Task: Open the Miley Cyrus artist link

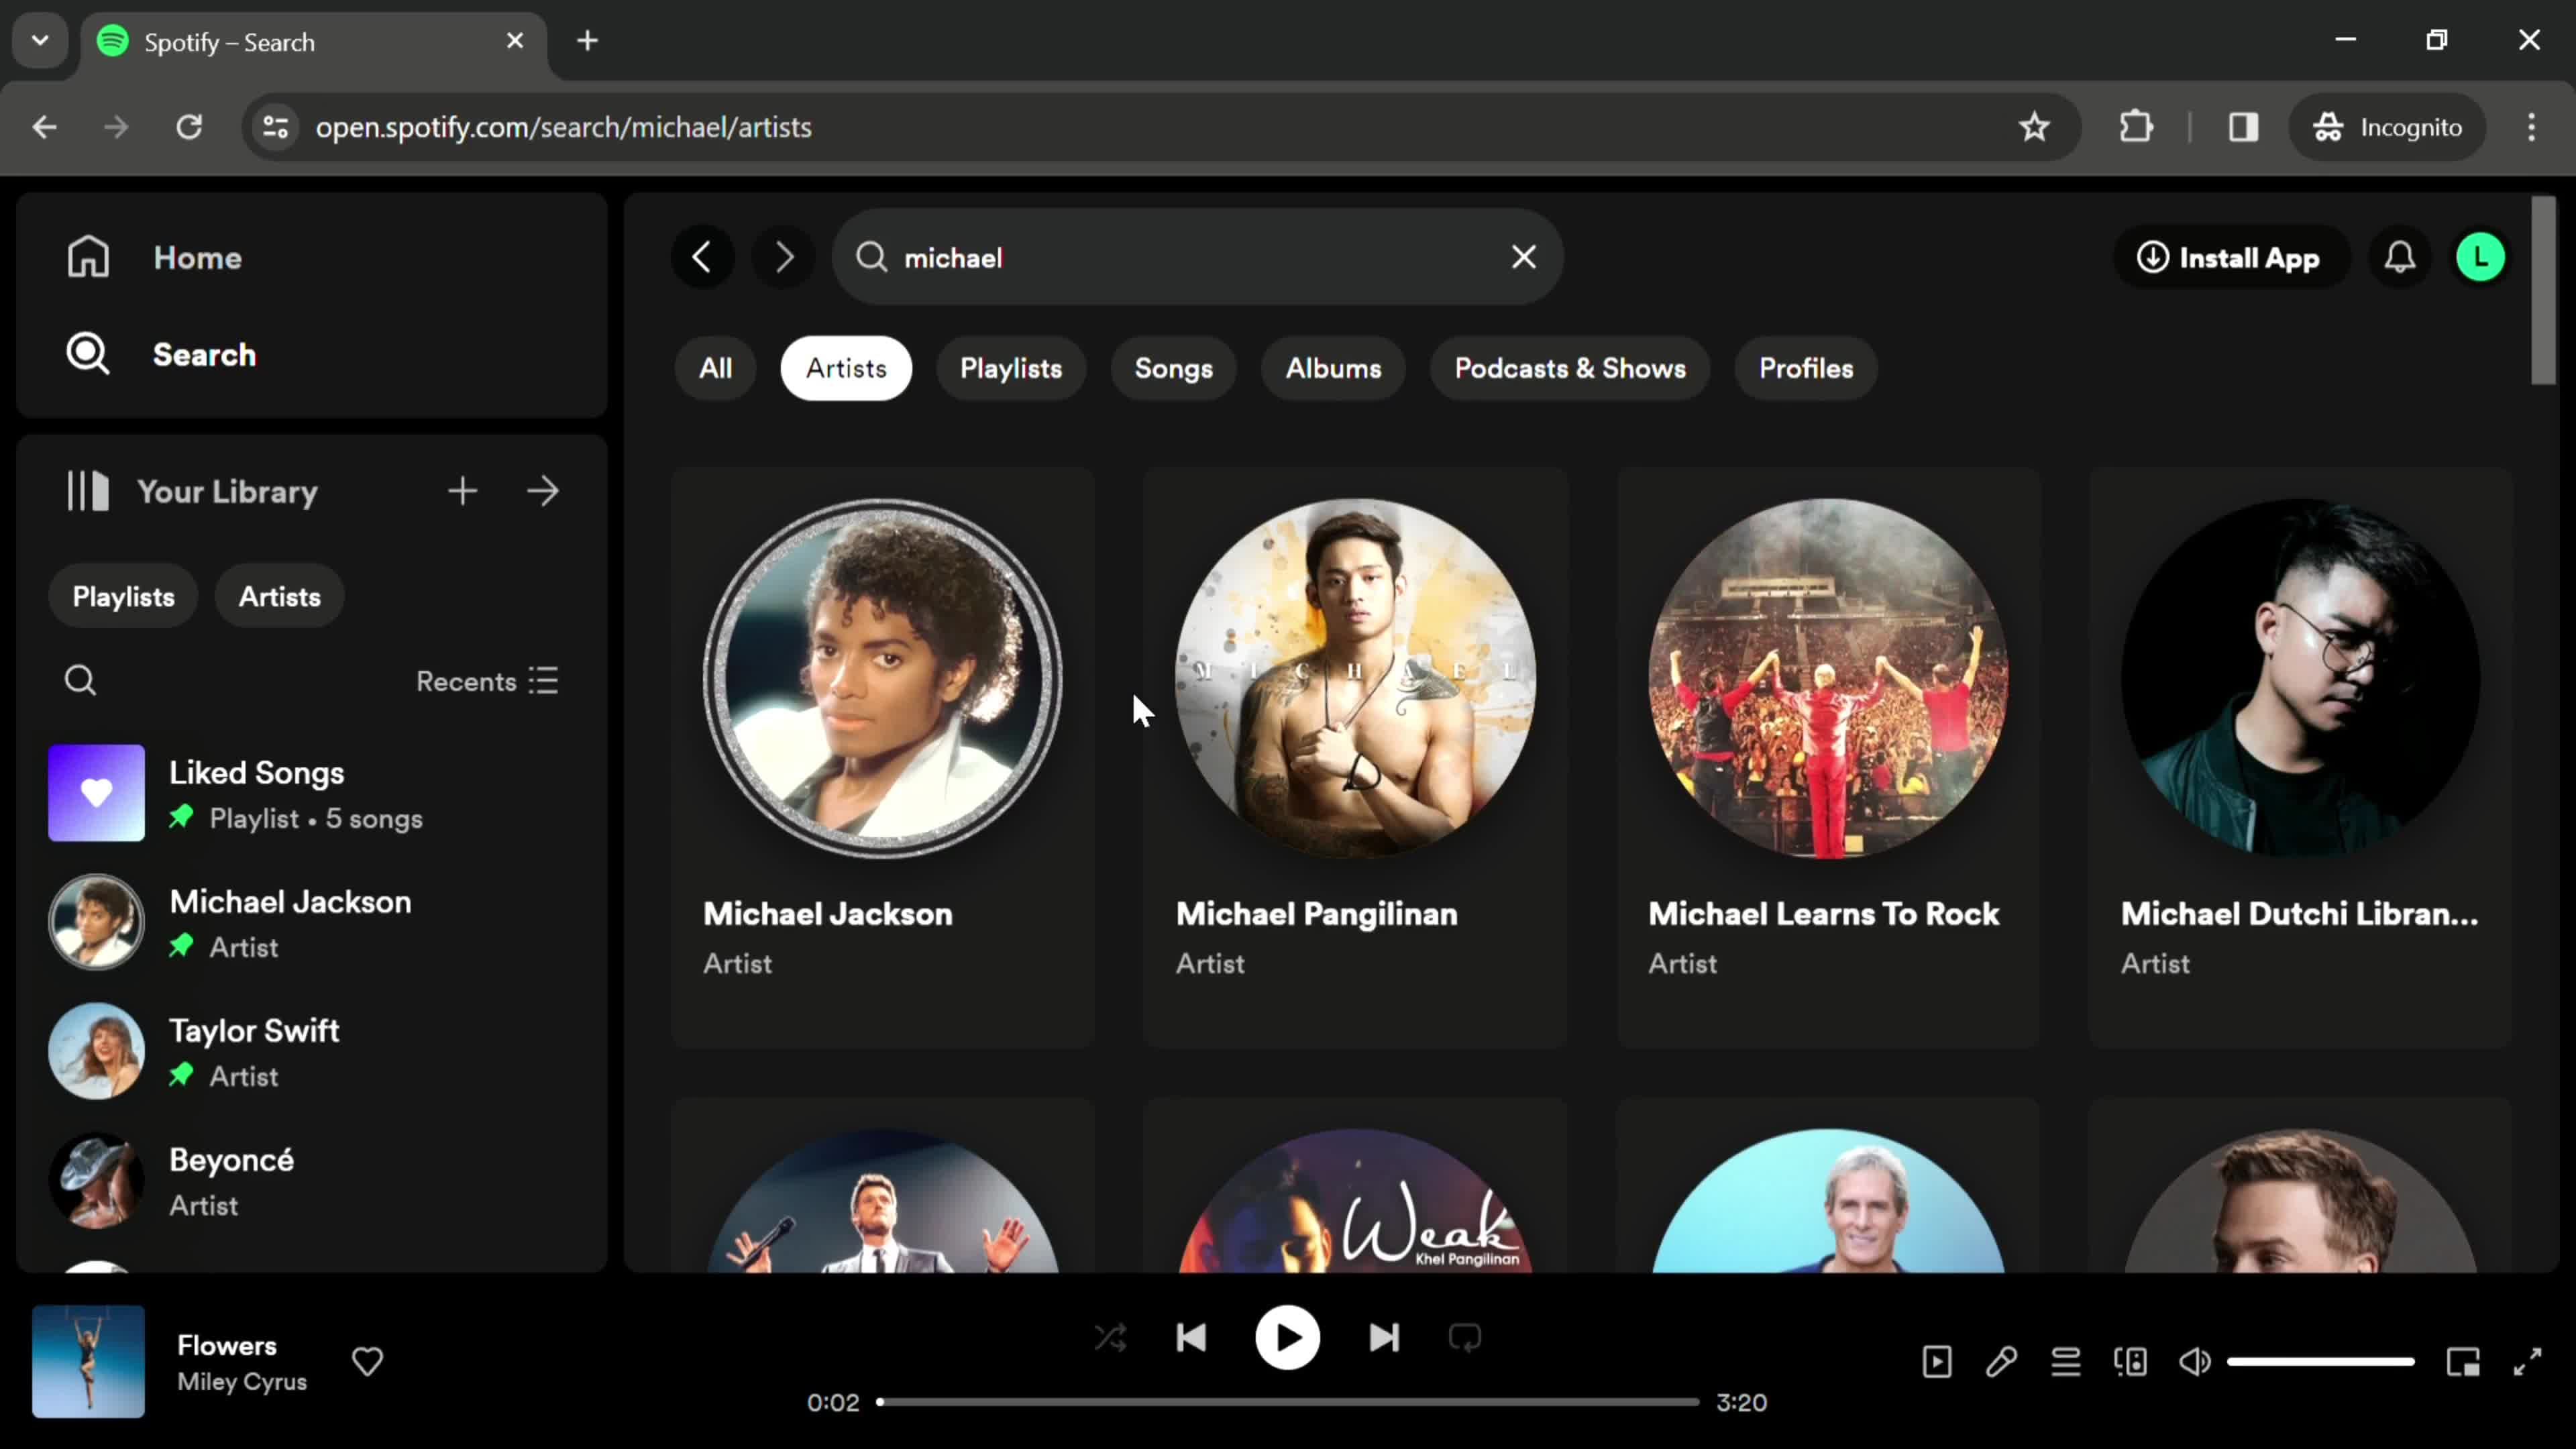Action: pyautogui.click(x=242, y=1381)
